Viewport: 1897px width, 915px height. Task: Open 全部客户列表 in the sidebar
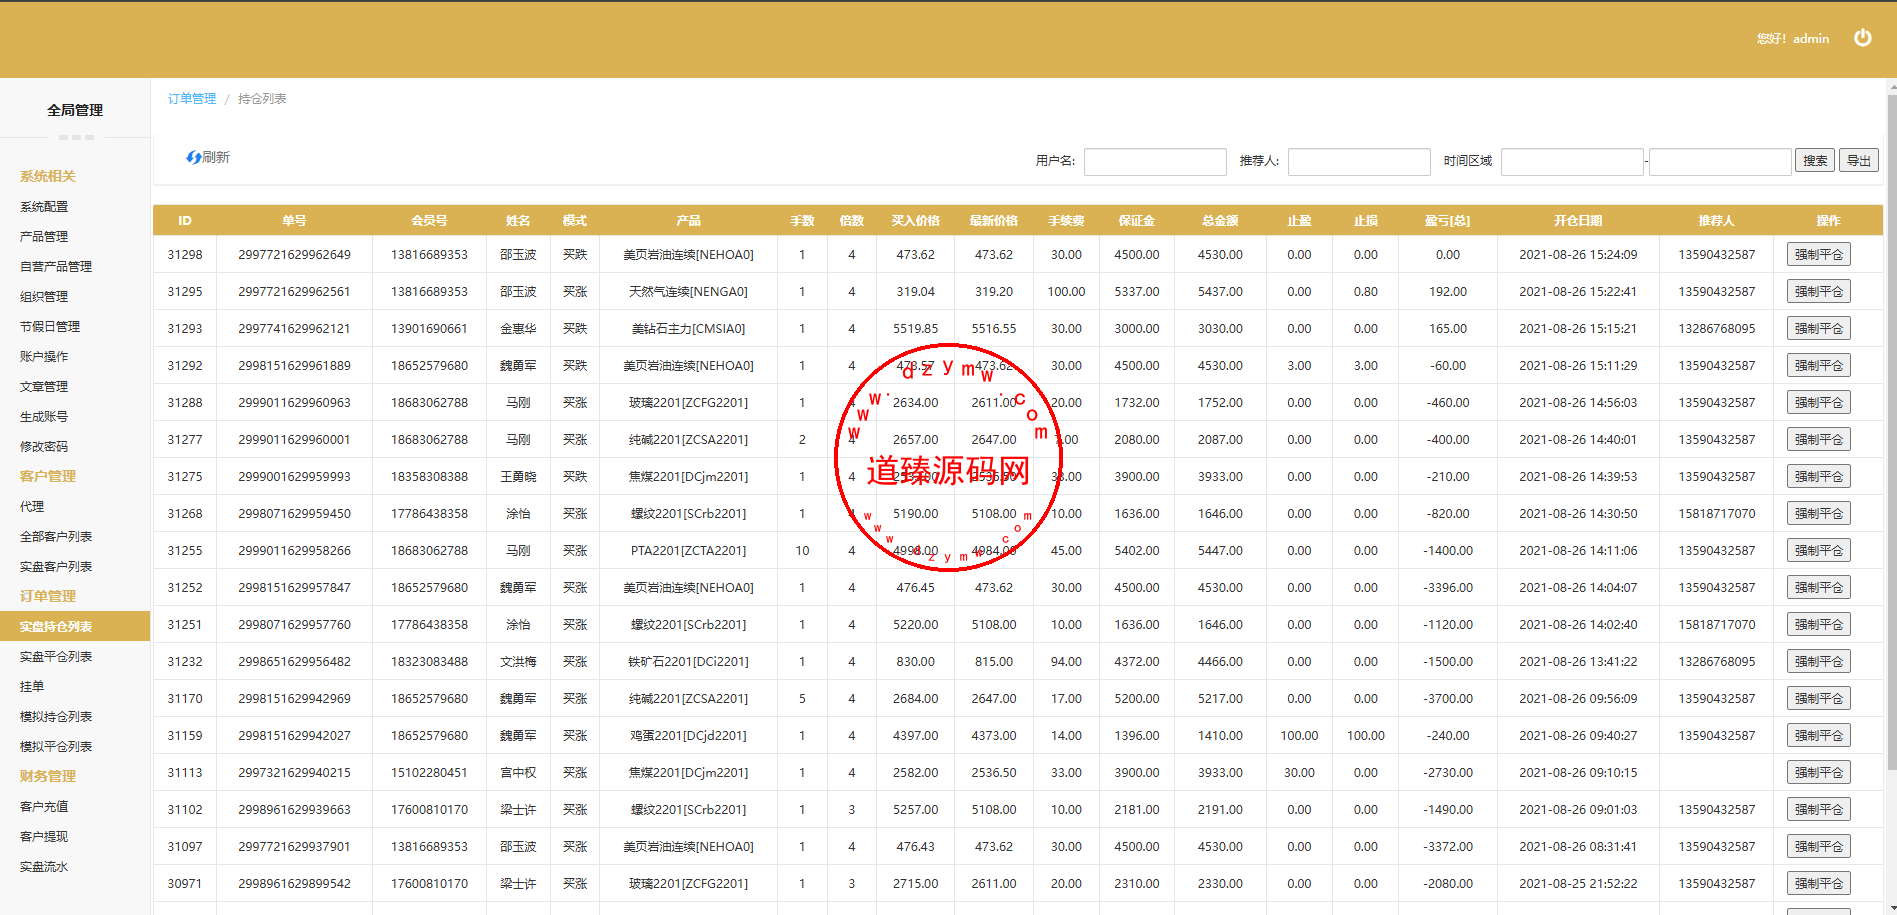point(56,537)
